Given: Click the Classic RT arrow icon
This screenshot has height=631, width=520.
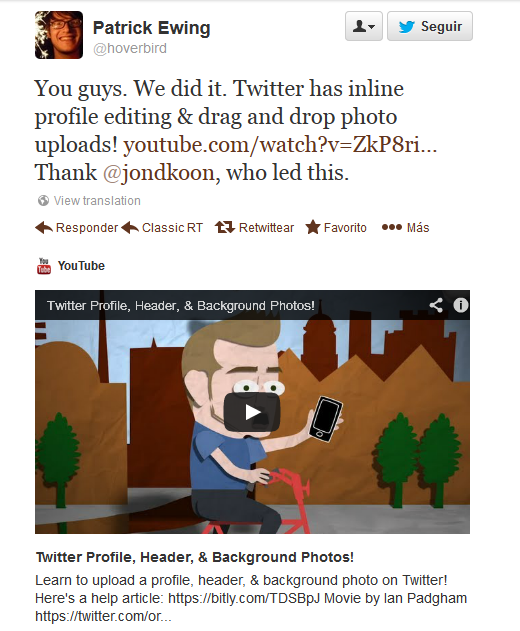Looking at the screenshot, I should point(130,228).
